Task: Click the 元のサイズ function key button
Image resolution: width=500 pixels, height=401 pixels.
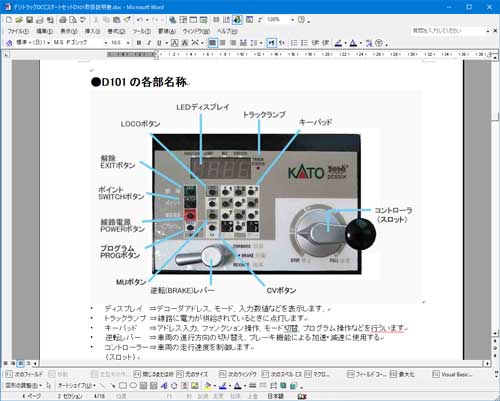Action: tap(192, 374)
